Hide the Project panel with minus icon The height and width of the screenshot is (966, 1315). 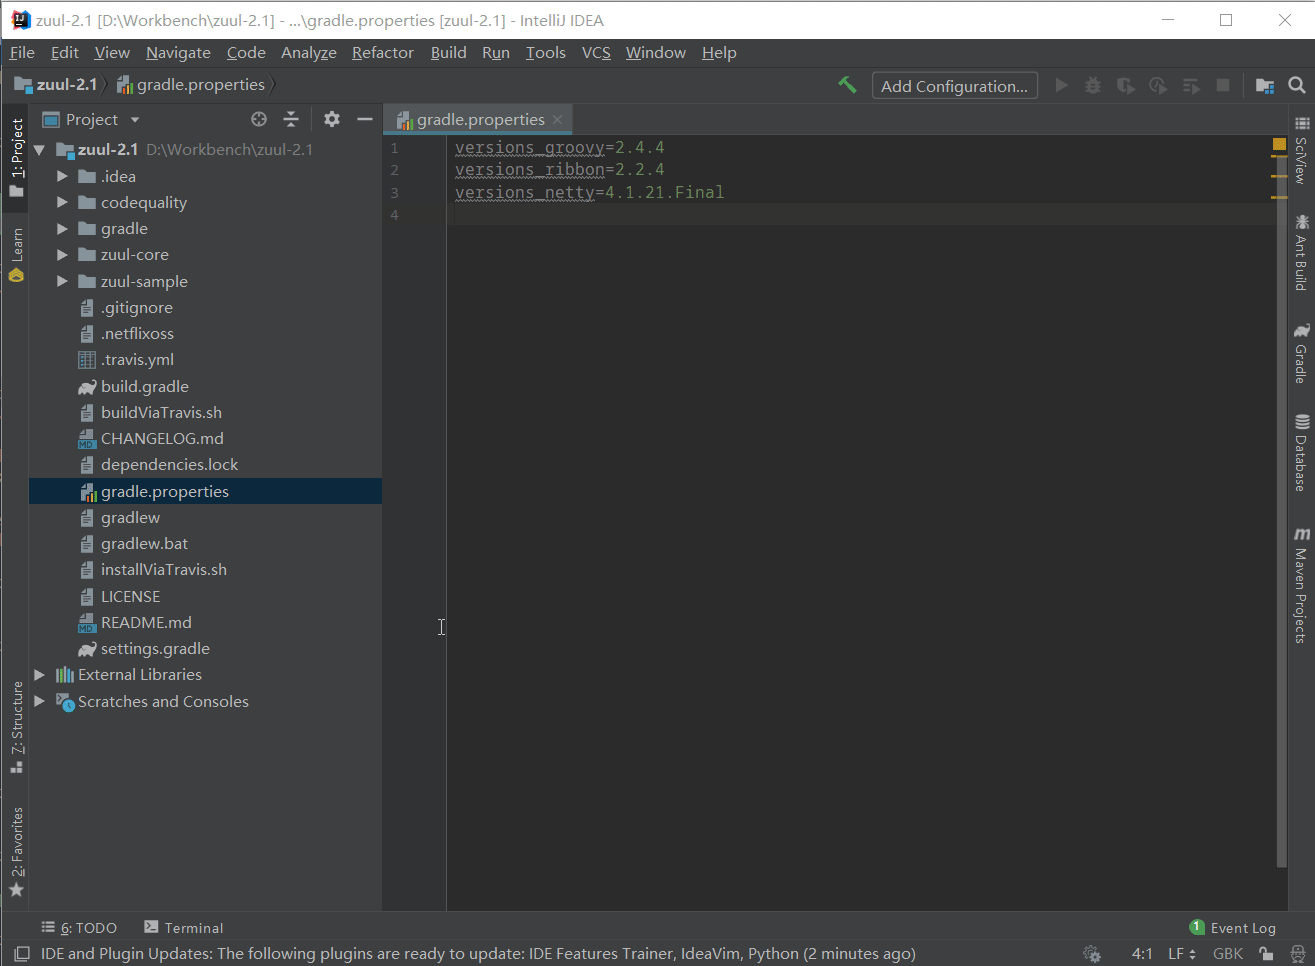365,119
